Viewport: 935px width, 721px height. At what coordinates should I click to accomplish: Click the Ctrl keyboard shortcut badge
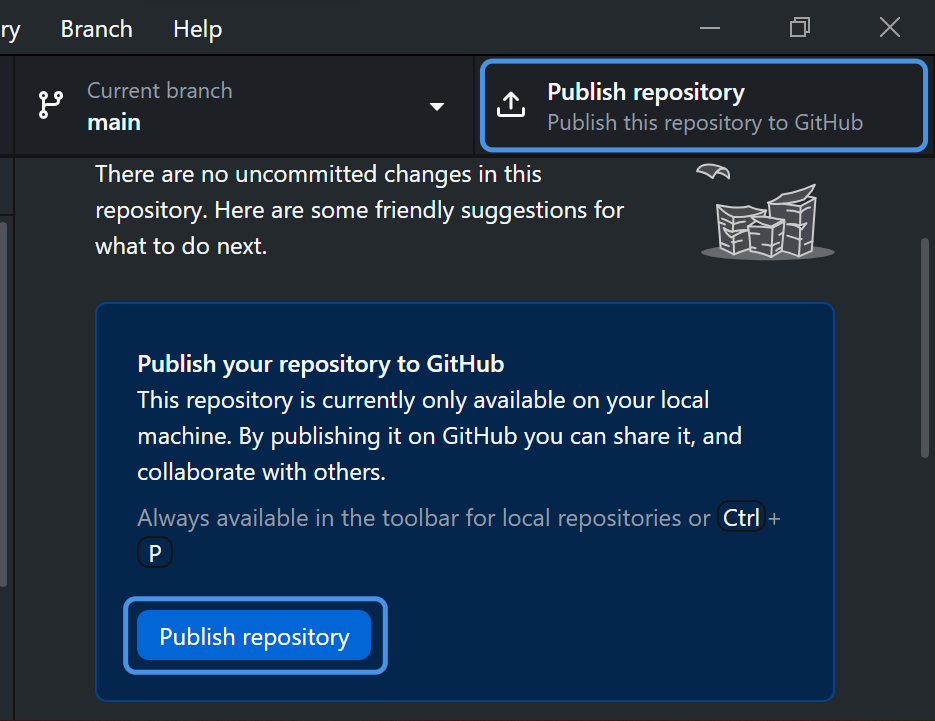pyautogui.click(x=741, y=518)
